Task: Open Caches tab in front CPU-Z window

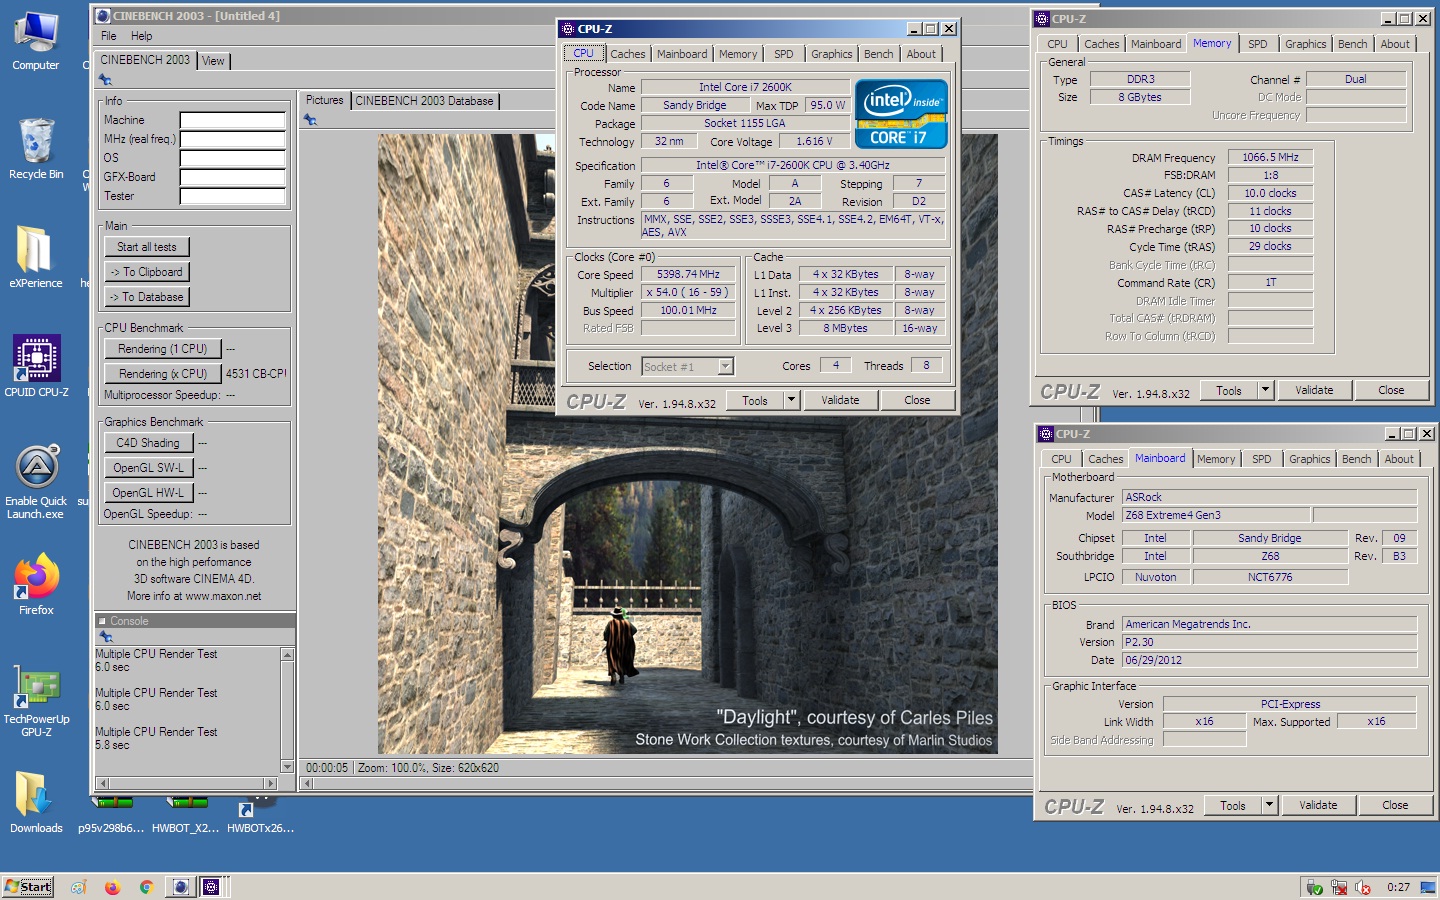Action: (628, 54)
